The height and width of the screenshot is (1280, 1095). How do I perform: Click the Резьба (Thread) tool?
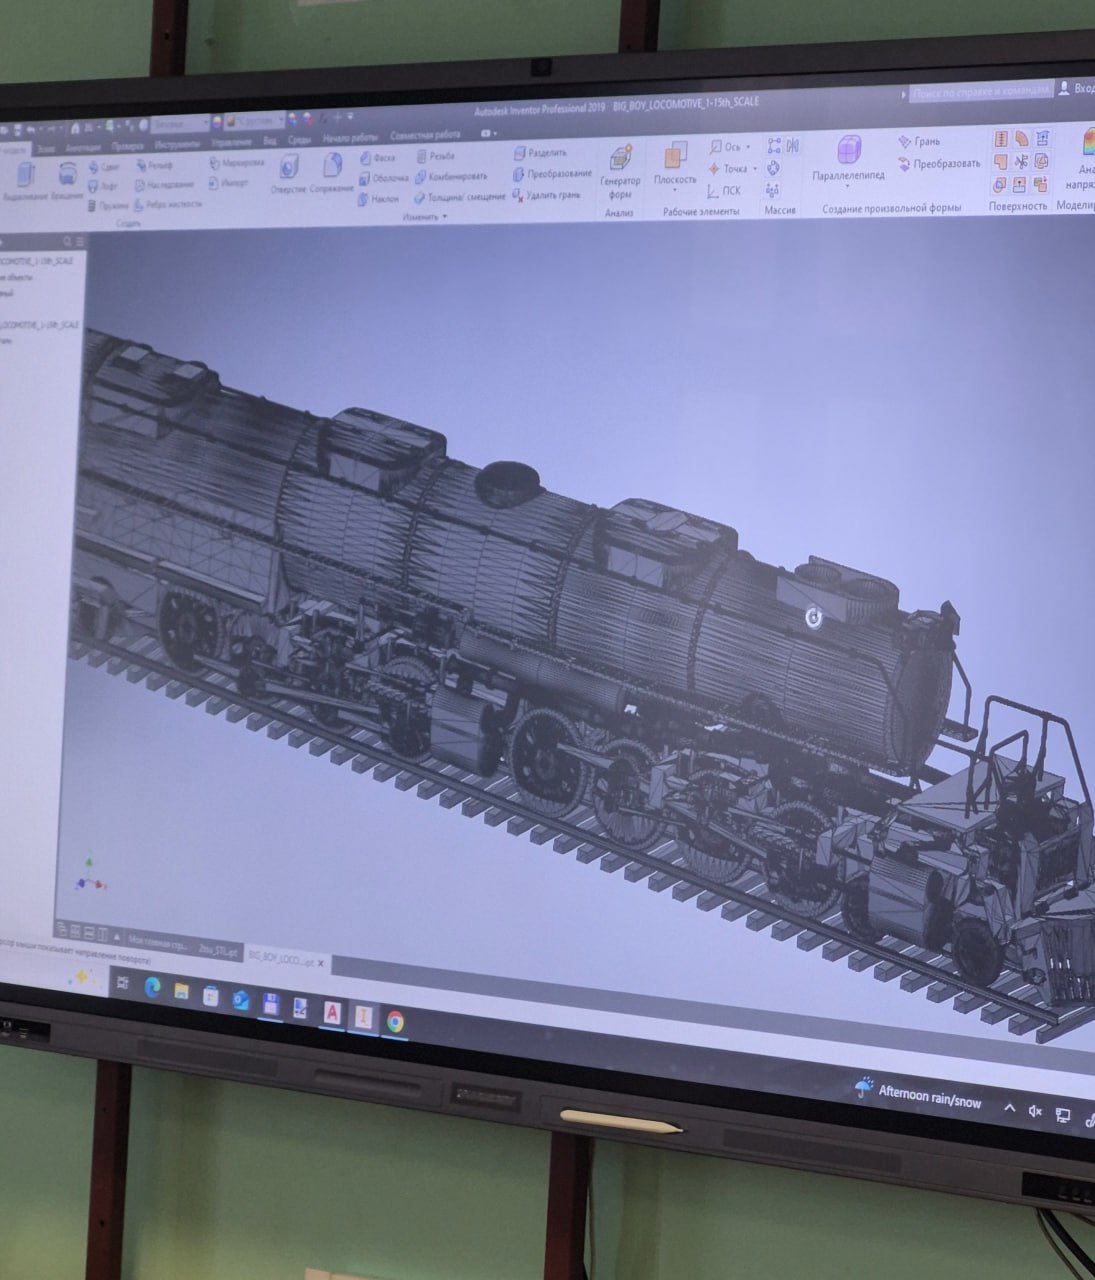436,156
